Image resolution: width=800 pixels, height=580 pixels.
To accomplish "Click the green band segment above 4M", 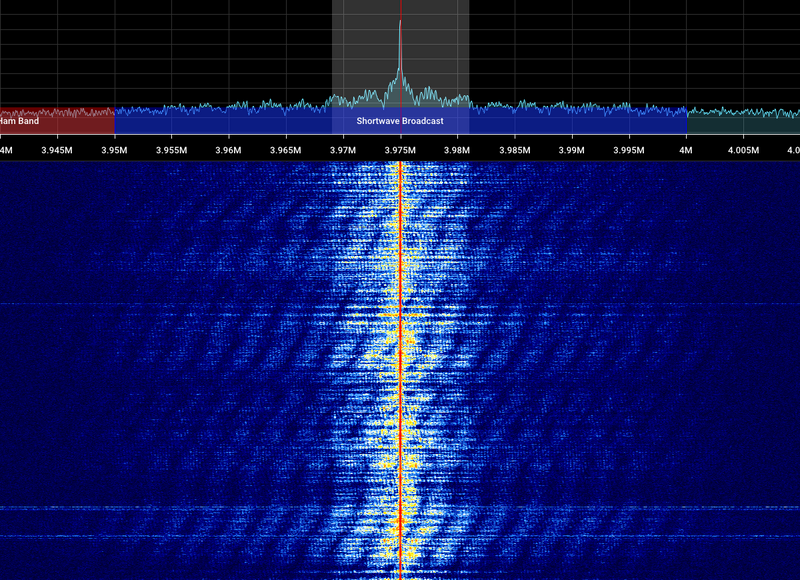I will [743, 121].
